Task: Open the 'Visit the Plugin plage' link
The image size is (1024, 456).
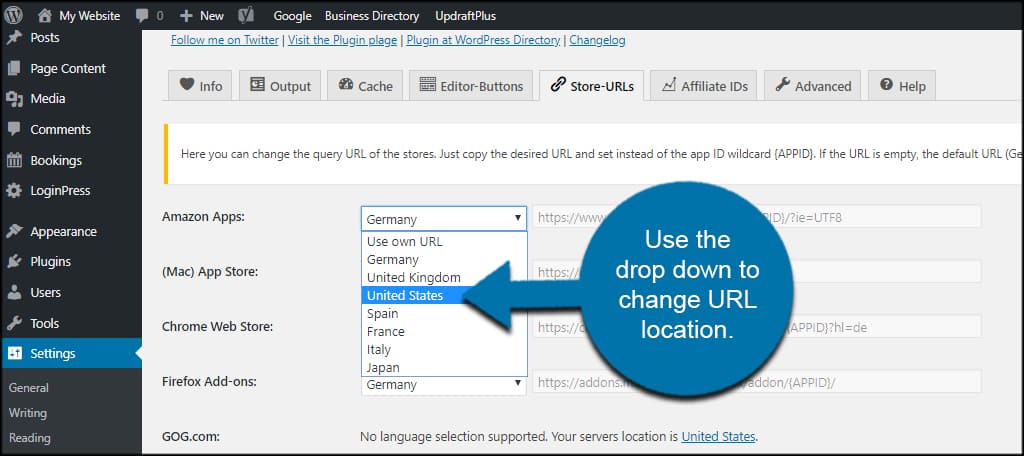Action: (342, 40)
